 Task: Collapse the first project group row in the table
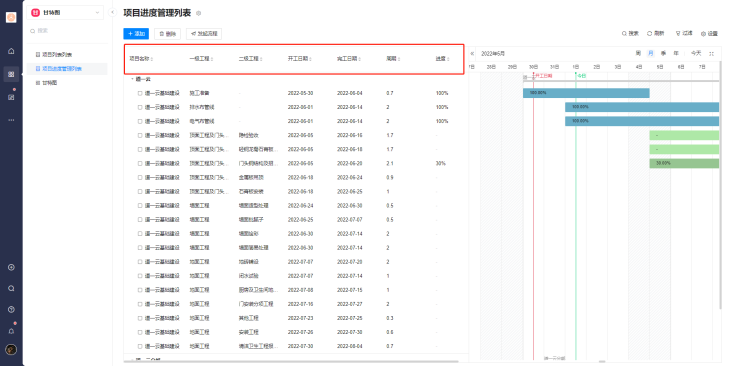click(x=132, y=79)
